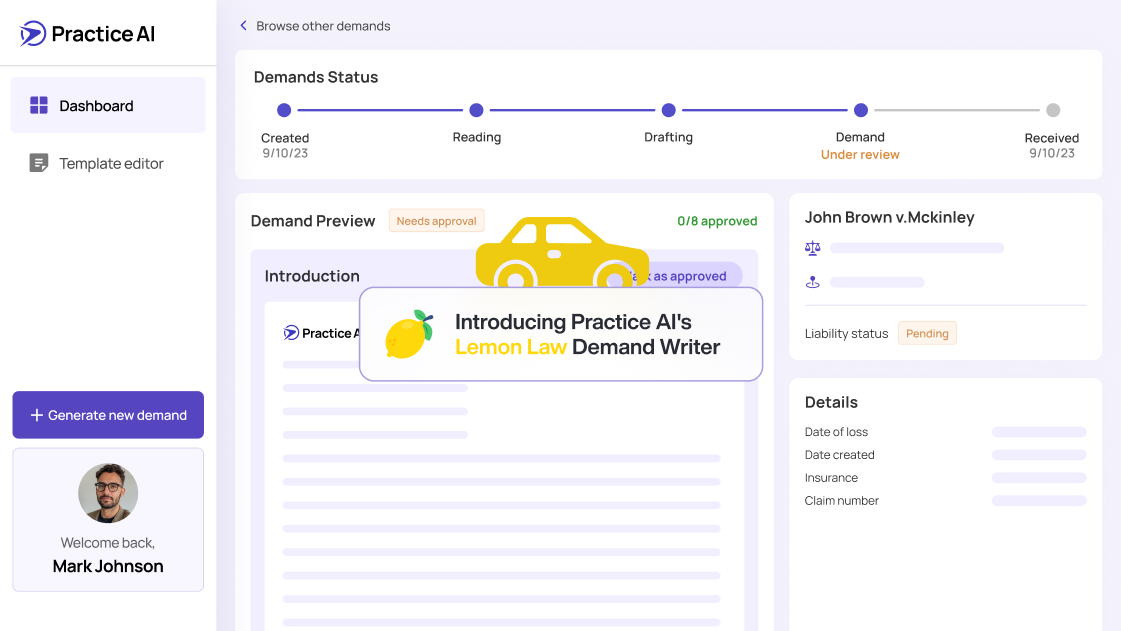1121x631 pixels.
Task: Click the Details panel heading
Action: click(831, 402)
